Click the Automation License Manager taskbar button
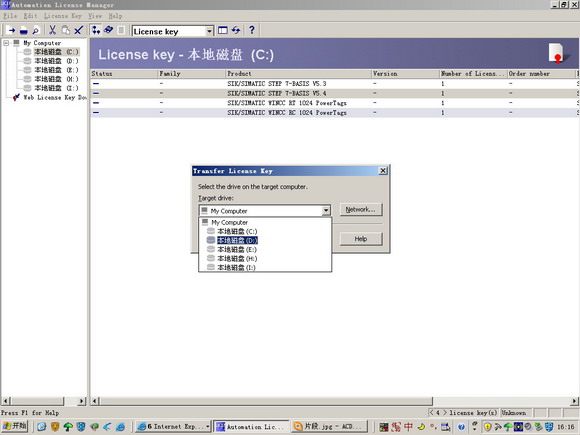 (x=252, y=426)
